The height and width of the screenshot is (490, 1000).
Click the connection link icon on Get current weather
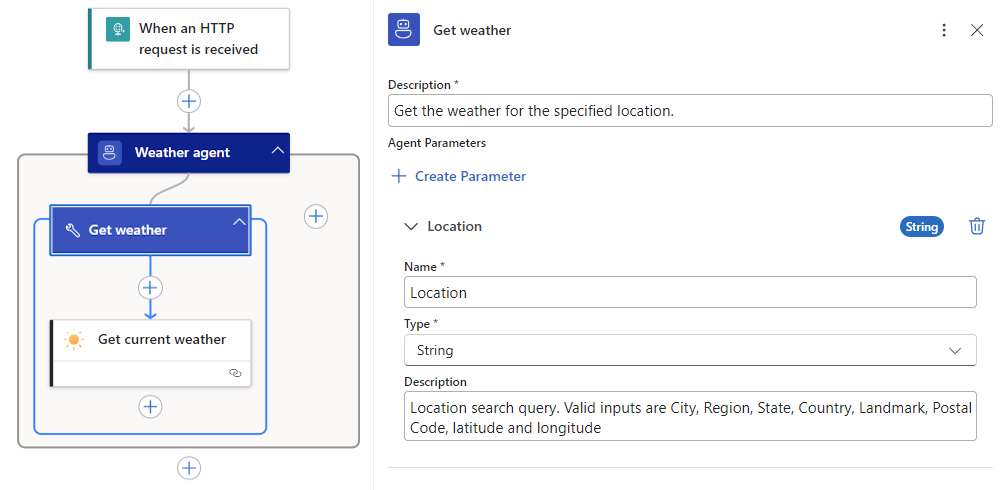(x=235, y=372)
